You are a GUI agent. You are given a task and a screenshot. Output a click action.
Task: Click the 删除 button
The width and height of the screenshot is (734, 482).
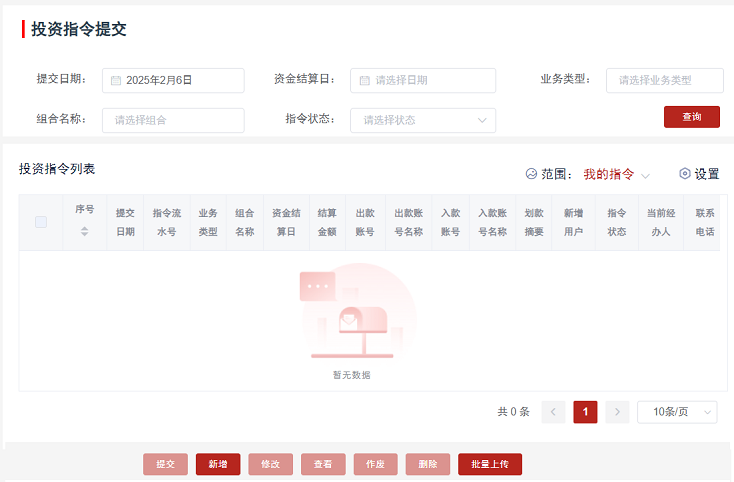[x=428, y=464]
